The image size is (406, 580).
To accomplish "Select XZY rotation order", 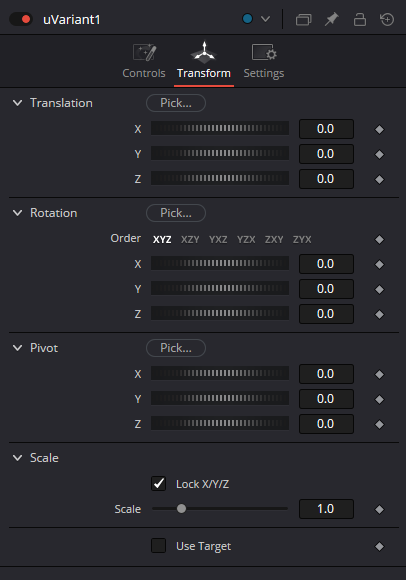I will click(190, 239).
